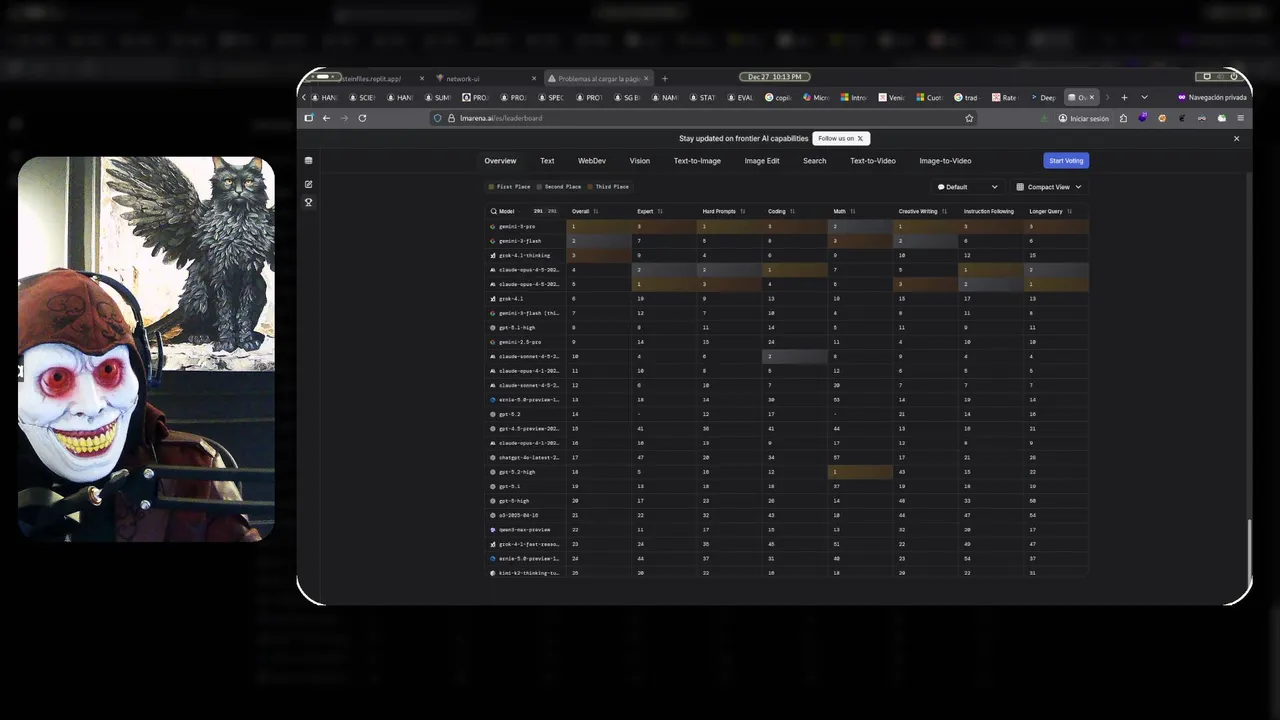
Task: Select the grok-4.1-thinking model row
Action: point(788,256)
